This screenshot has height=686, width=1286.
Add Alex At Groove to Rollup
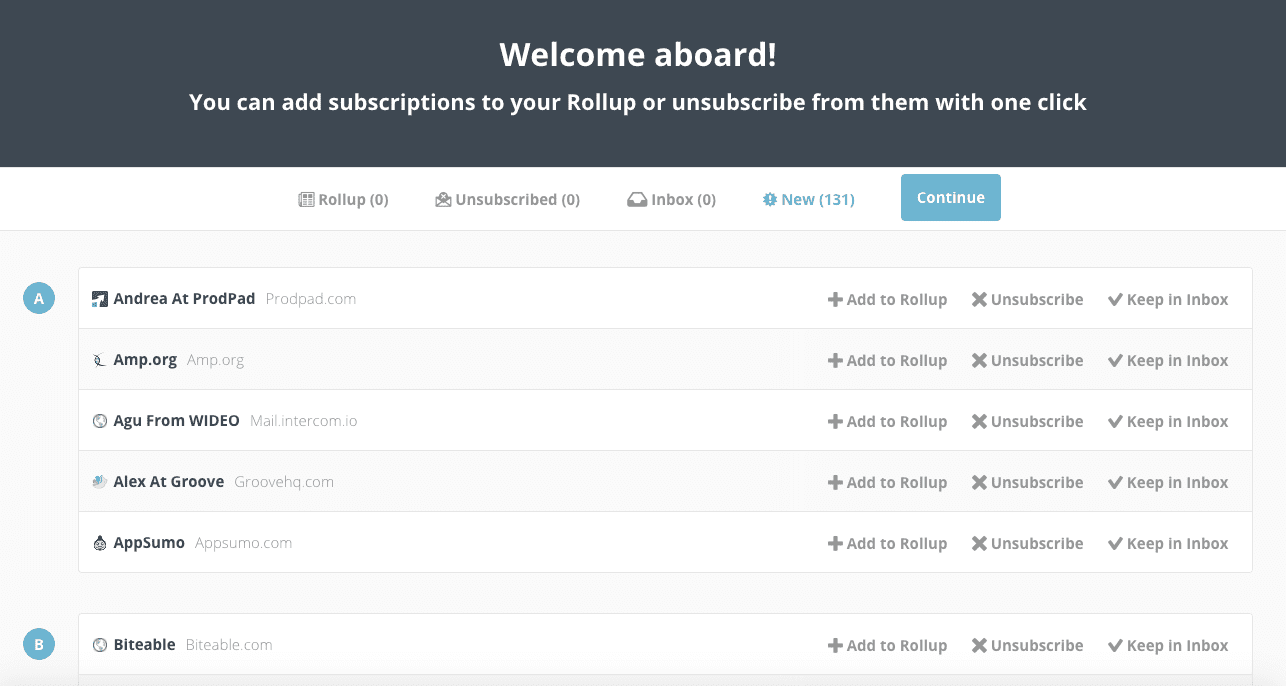point(887,482)
